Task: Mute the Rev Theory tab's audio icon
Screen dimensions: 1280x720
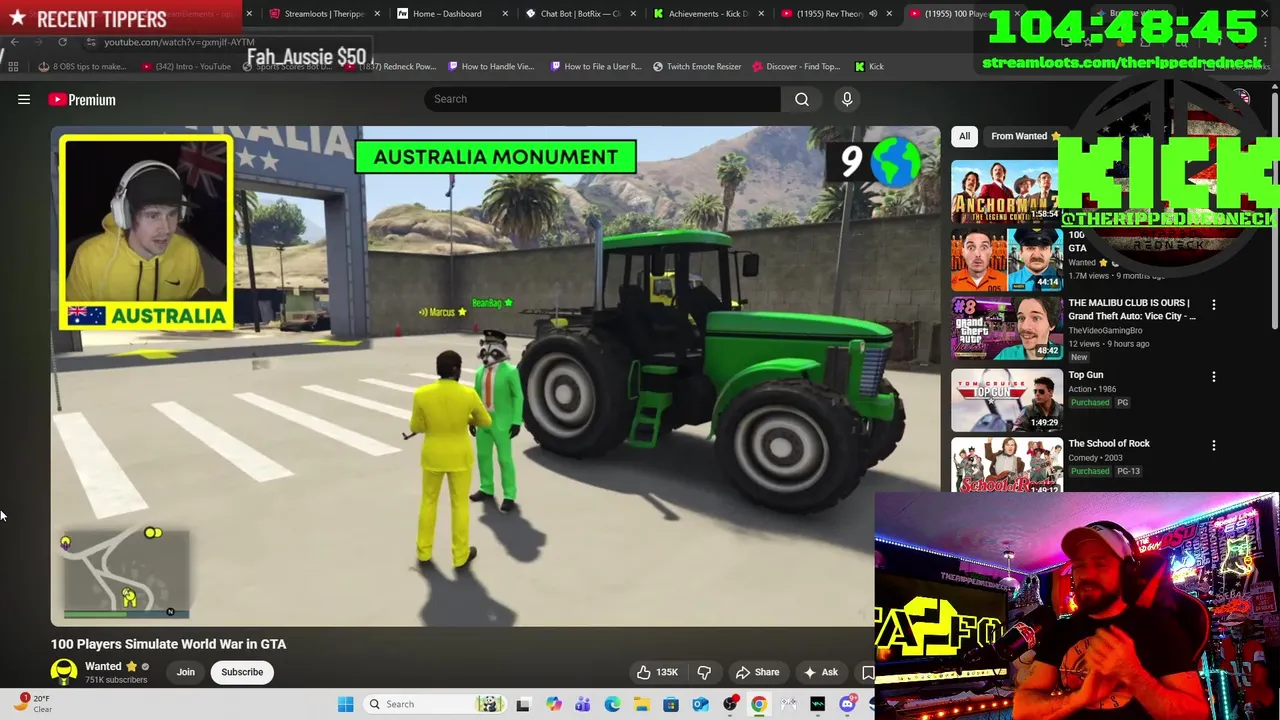Action: click(x=873, y=14)
